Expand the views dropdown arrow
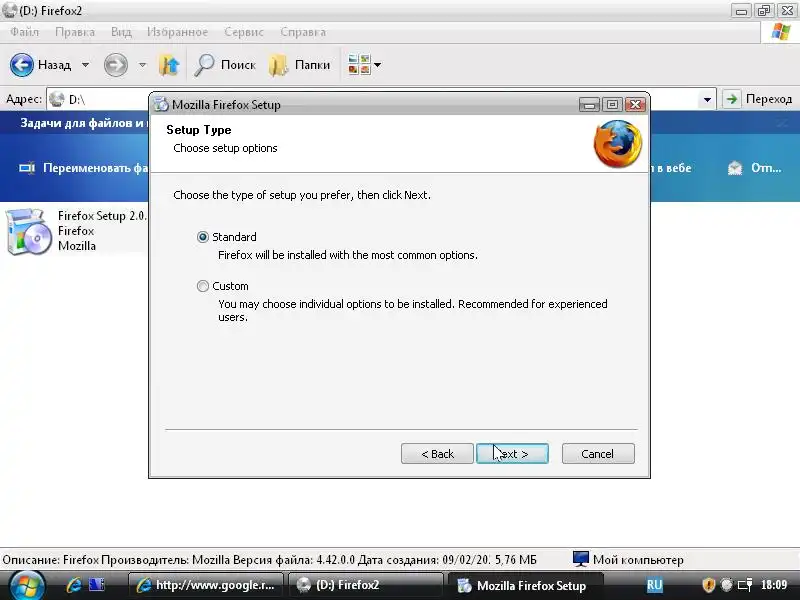Screen dimensions: 800x600 tap(378, 65)
